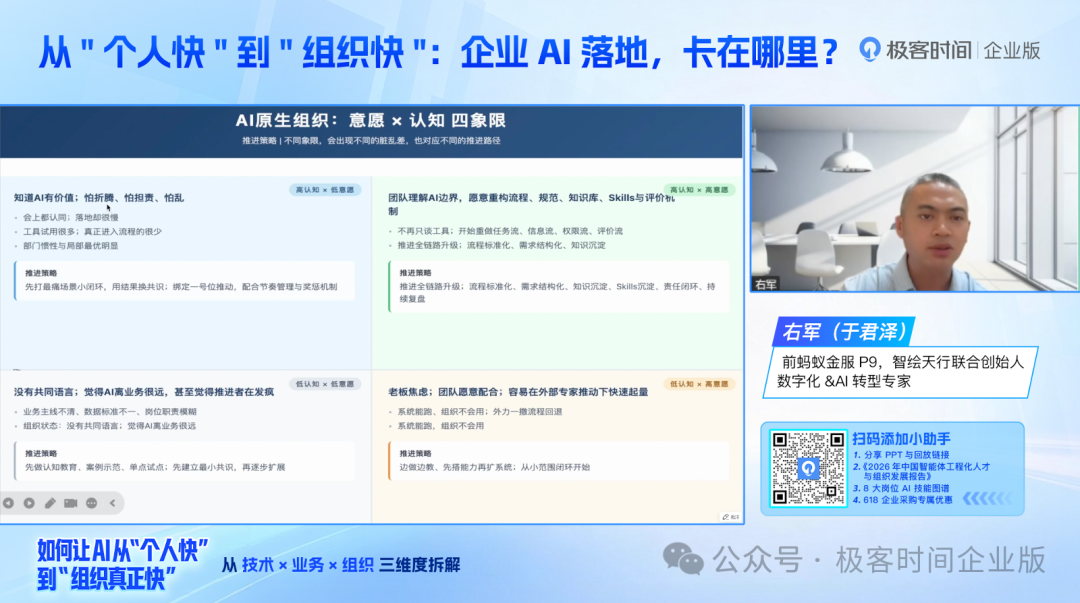Click the speaker's webcam video
Image resolution: width=1080 pixels, height=603 pixels.
point(914,198)
